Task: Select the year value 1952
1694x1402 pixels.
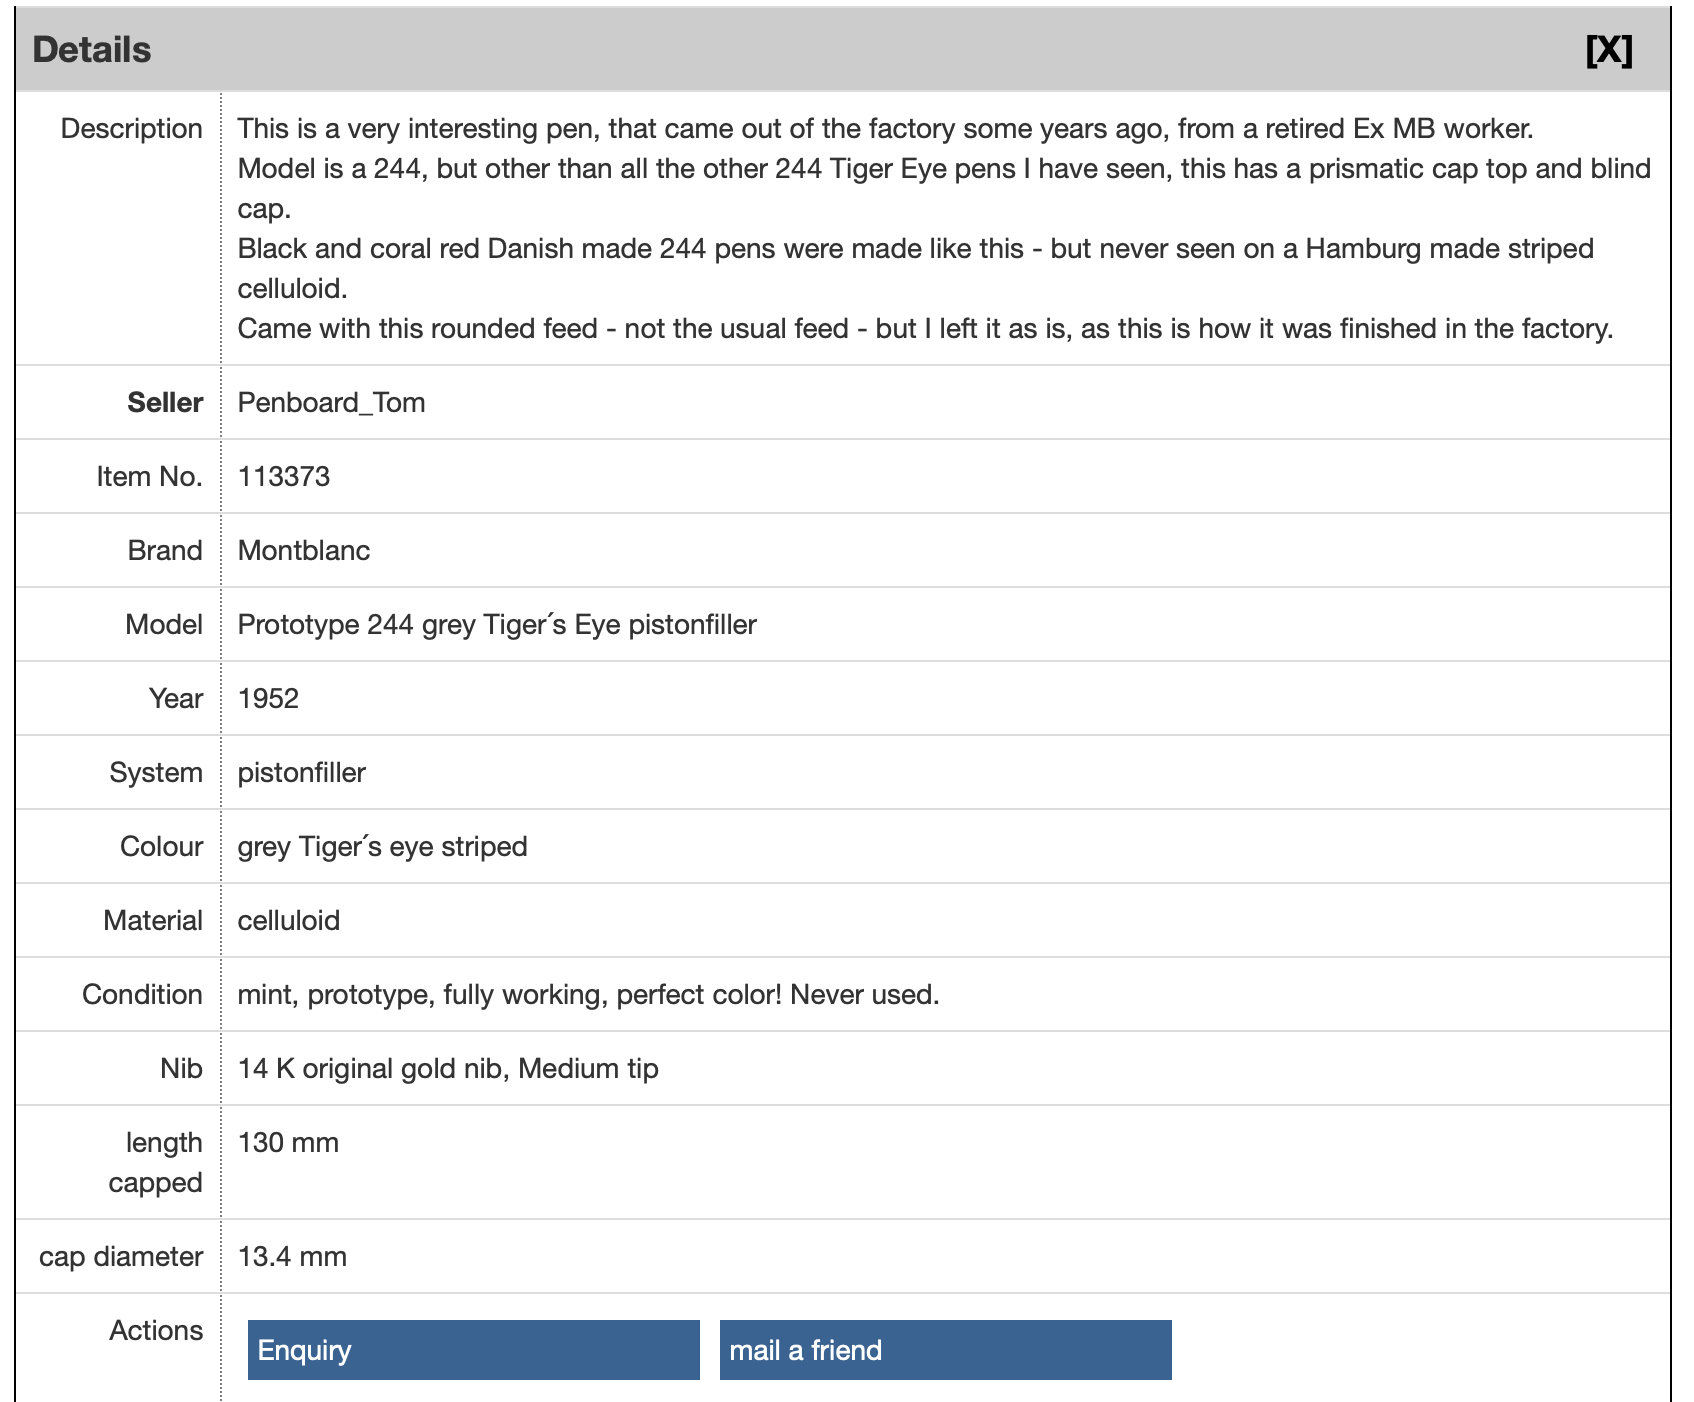Action: tap(268, 698)
